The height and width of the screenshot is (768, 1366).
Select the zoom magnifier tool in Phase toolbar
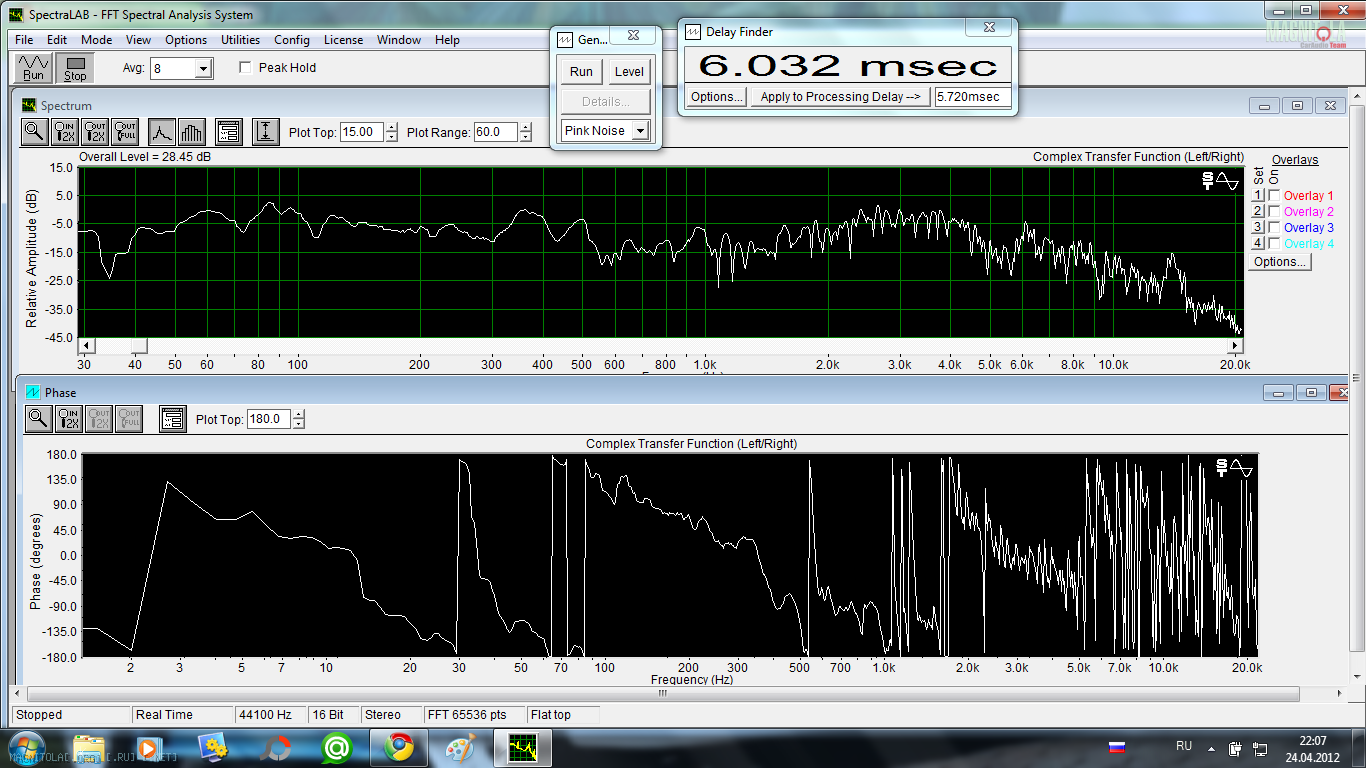[38, 418]
